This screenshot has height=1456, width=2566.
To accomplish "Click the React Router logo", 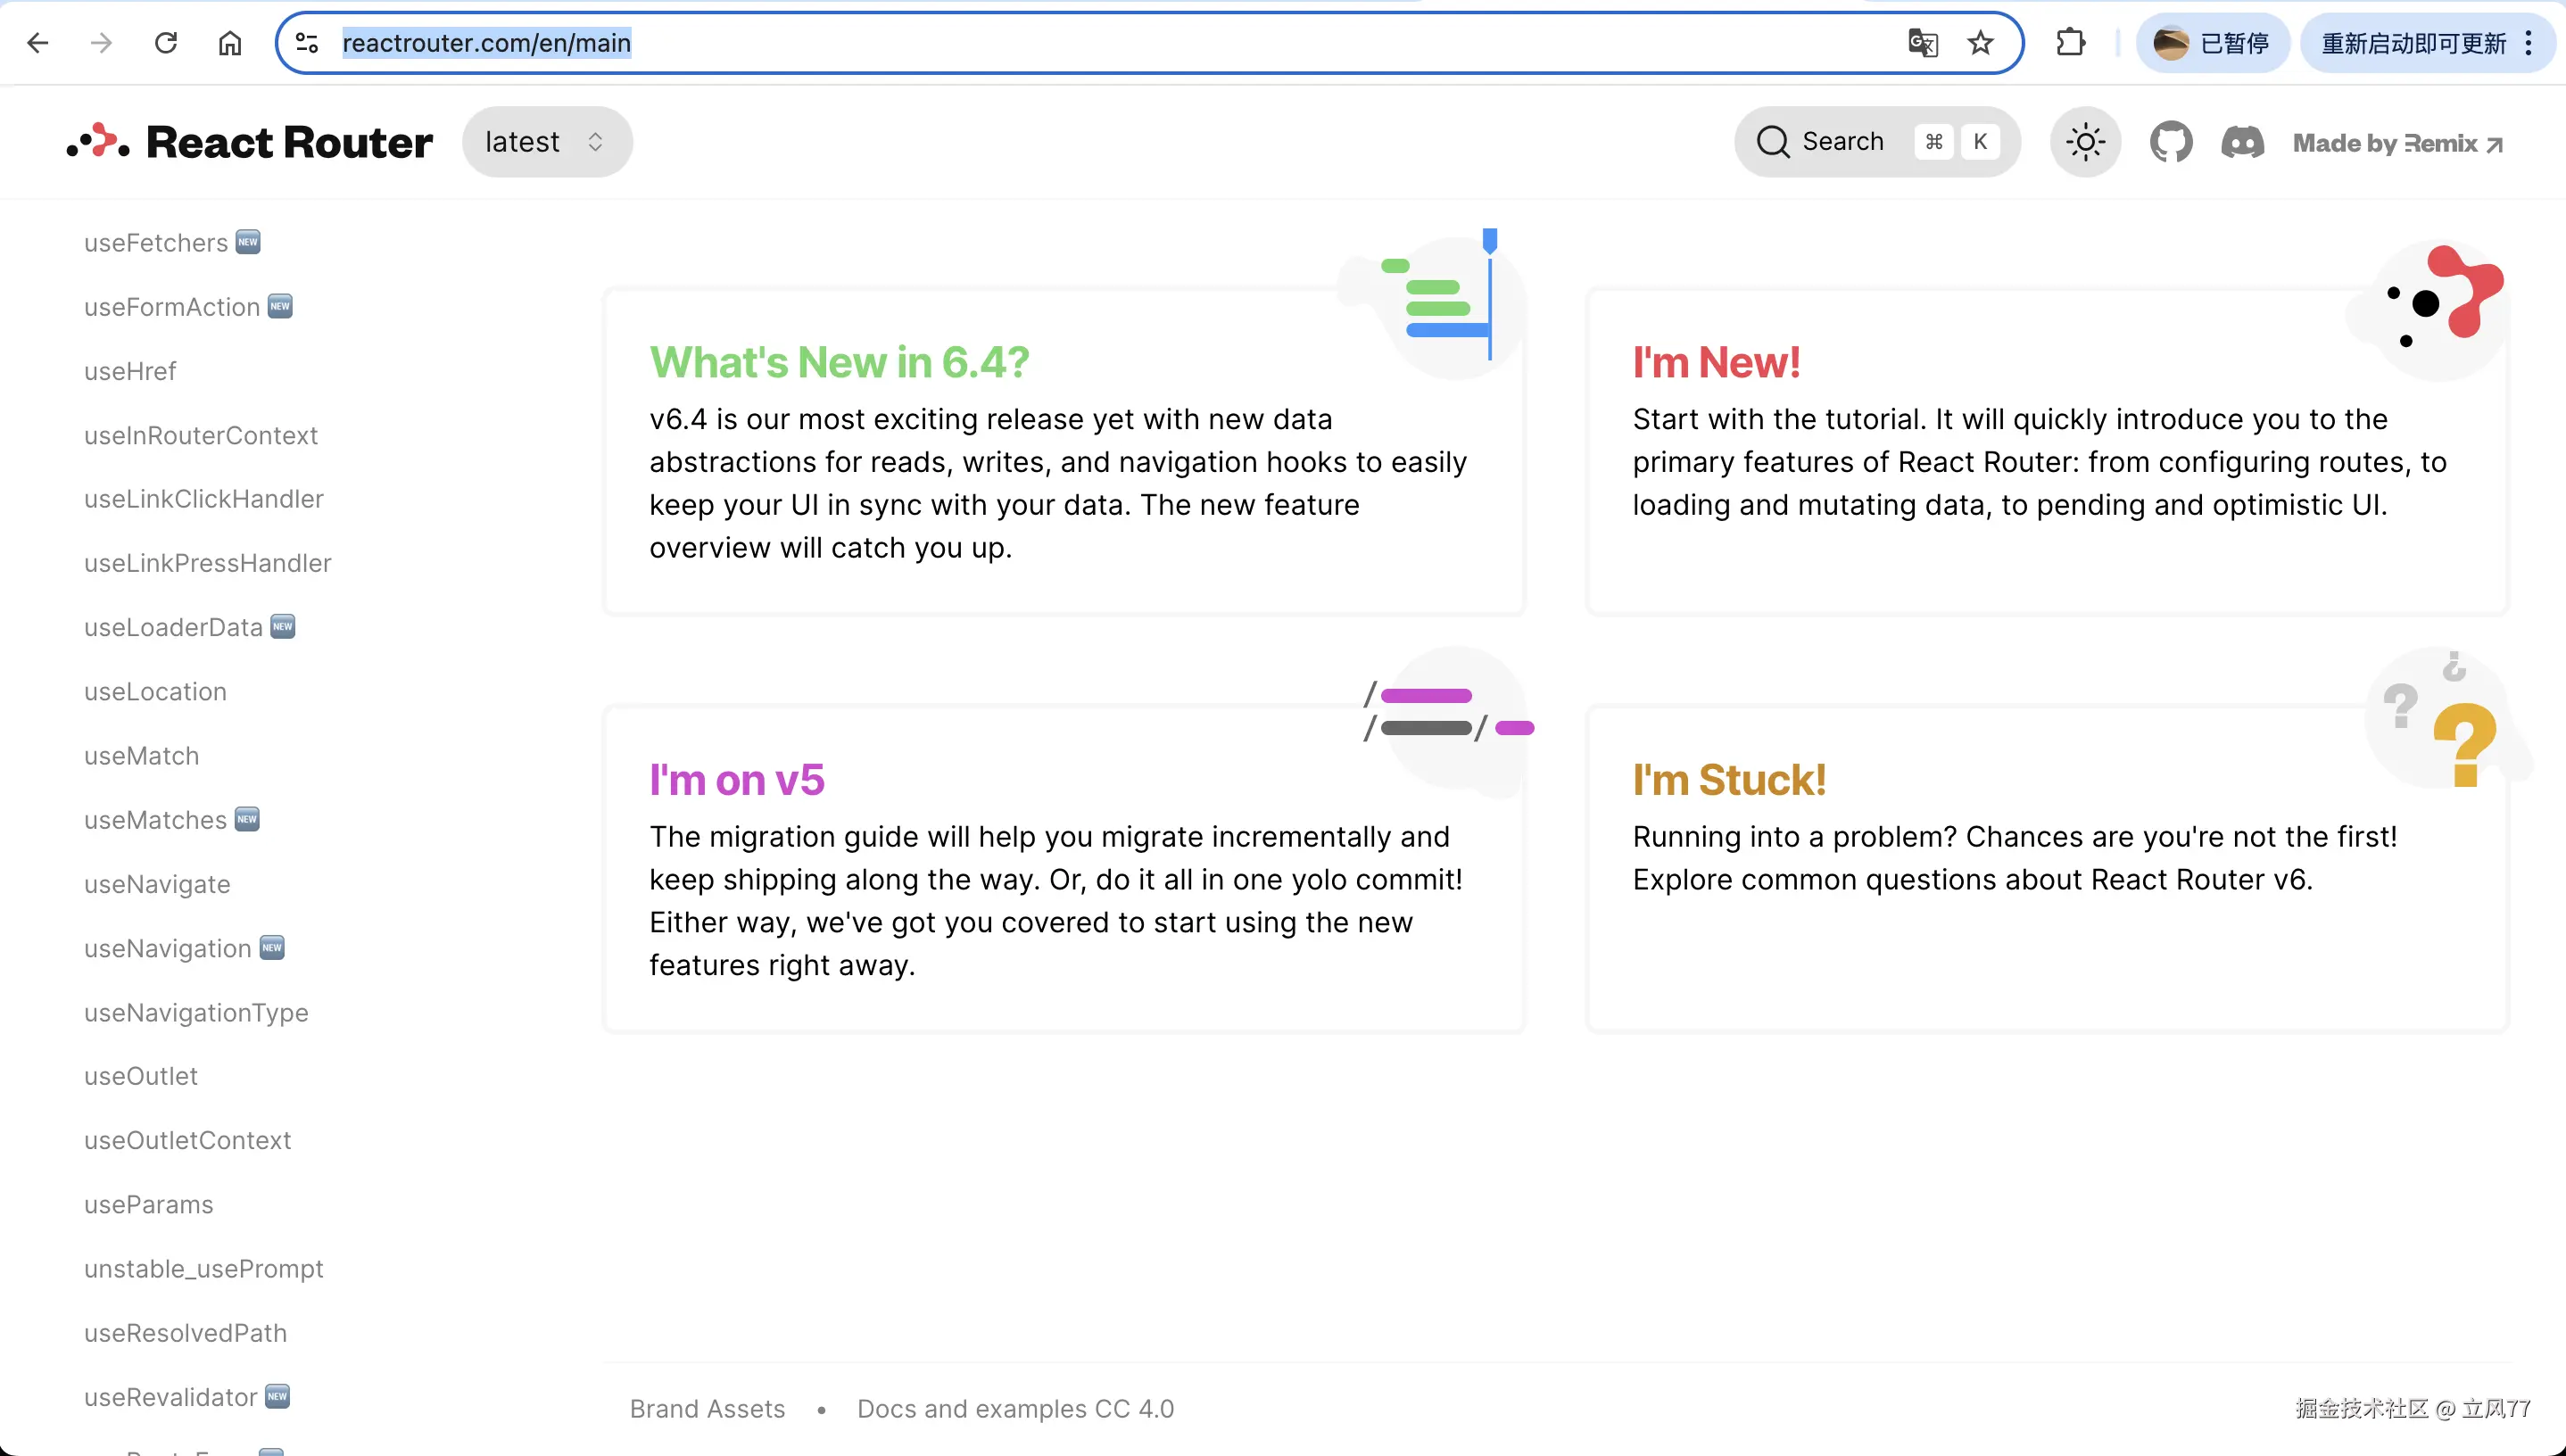I will pyautogui.click(x=250, y=142).
